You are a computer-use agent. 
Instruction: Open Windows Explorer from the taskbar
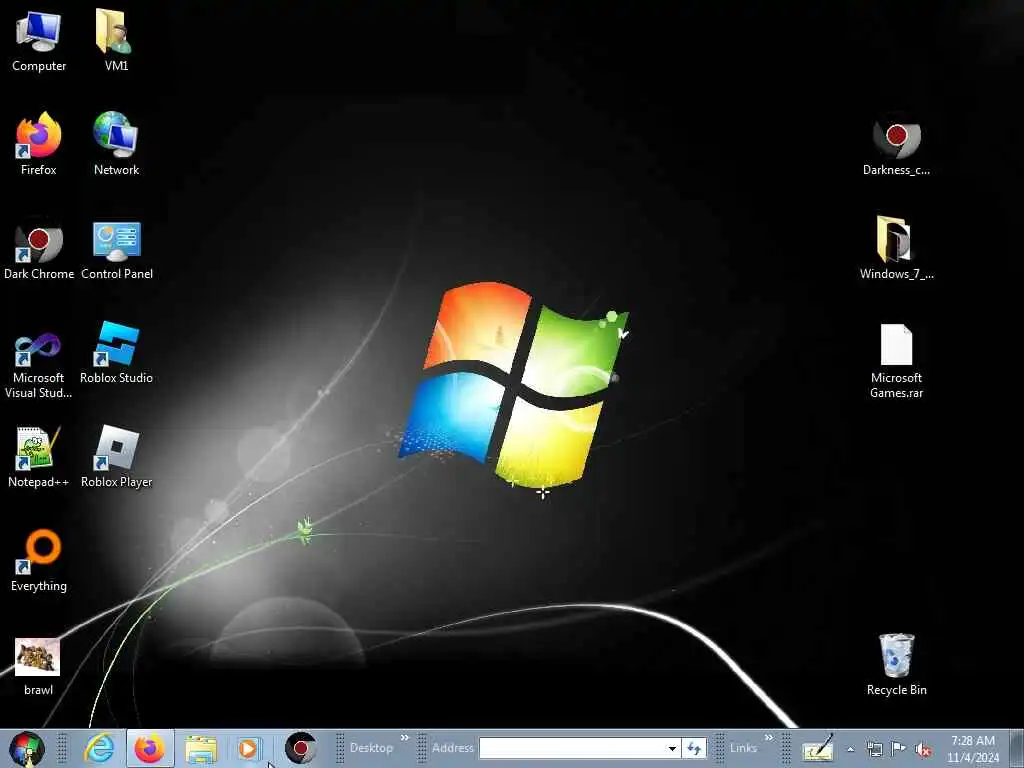point(200,748)
